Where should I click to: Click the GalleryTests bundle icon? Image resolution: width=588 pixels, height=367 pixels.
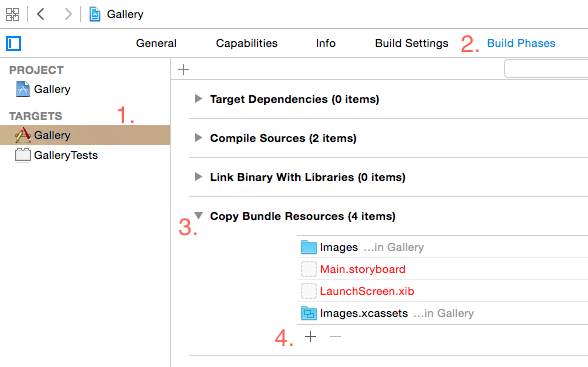(22, 155)
